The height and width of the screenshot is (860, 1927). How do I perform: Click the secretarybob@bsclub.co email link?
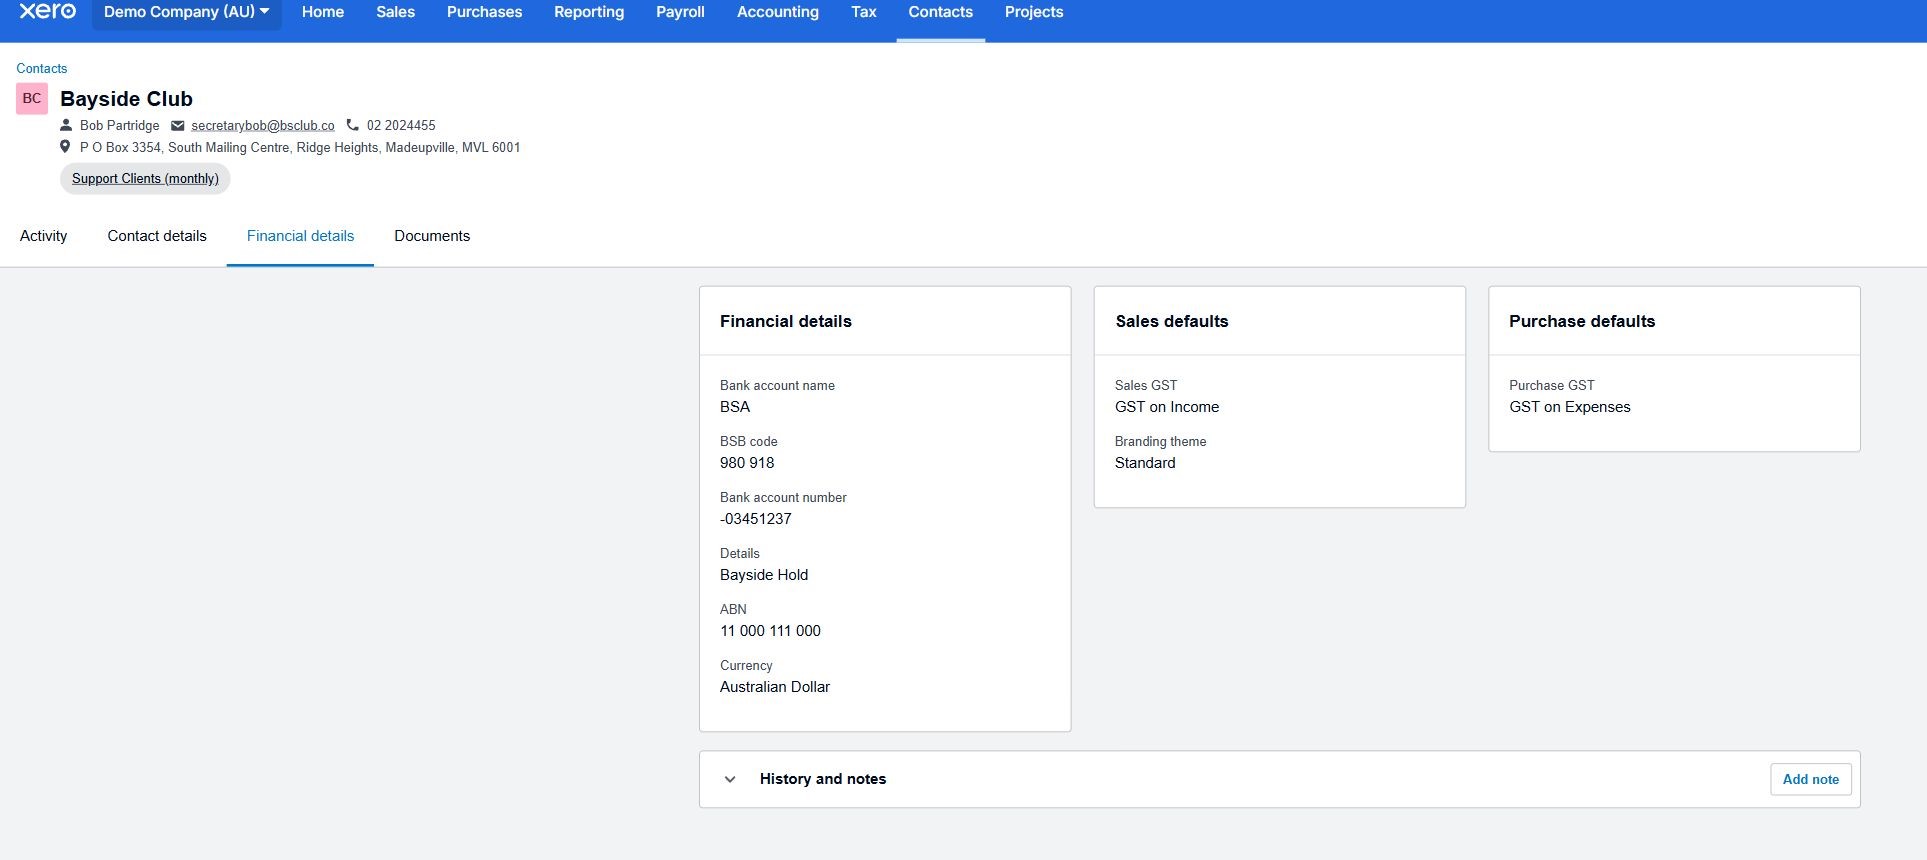[263, 125]
